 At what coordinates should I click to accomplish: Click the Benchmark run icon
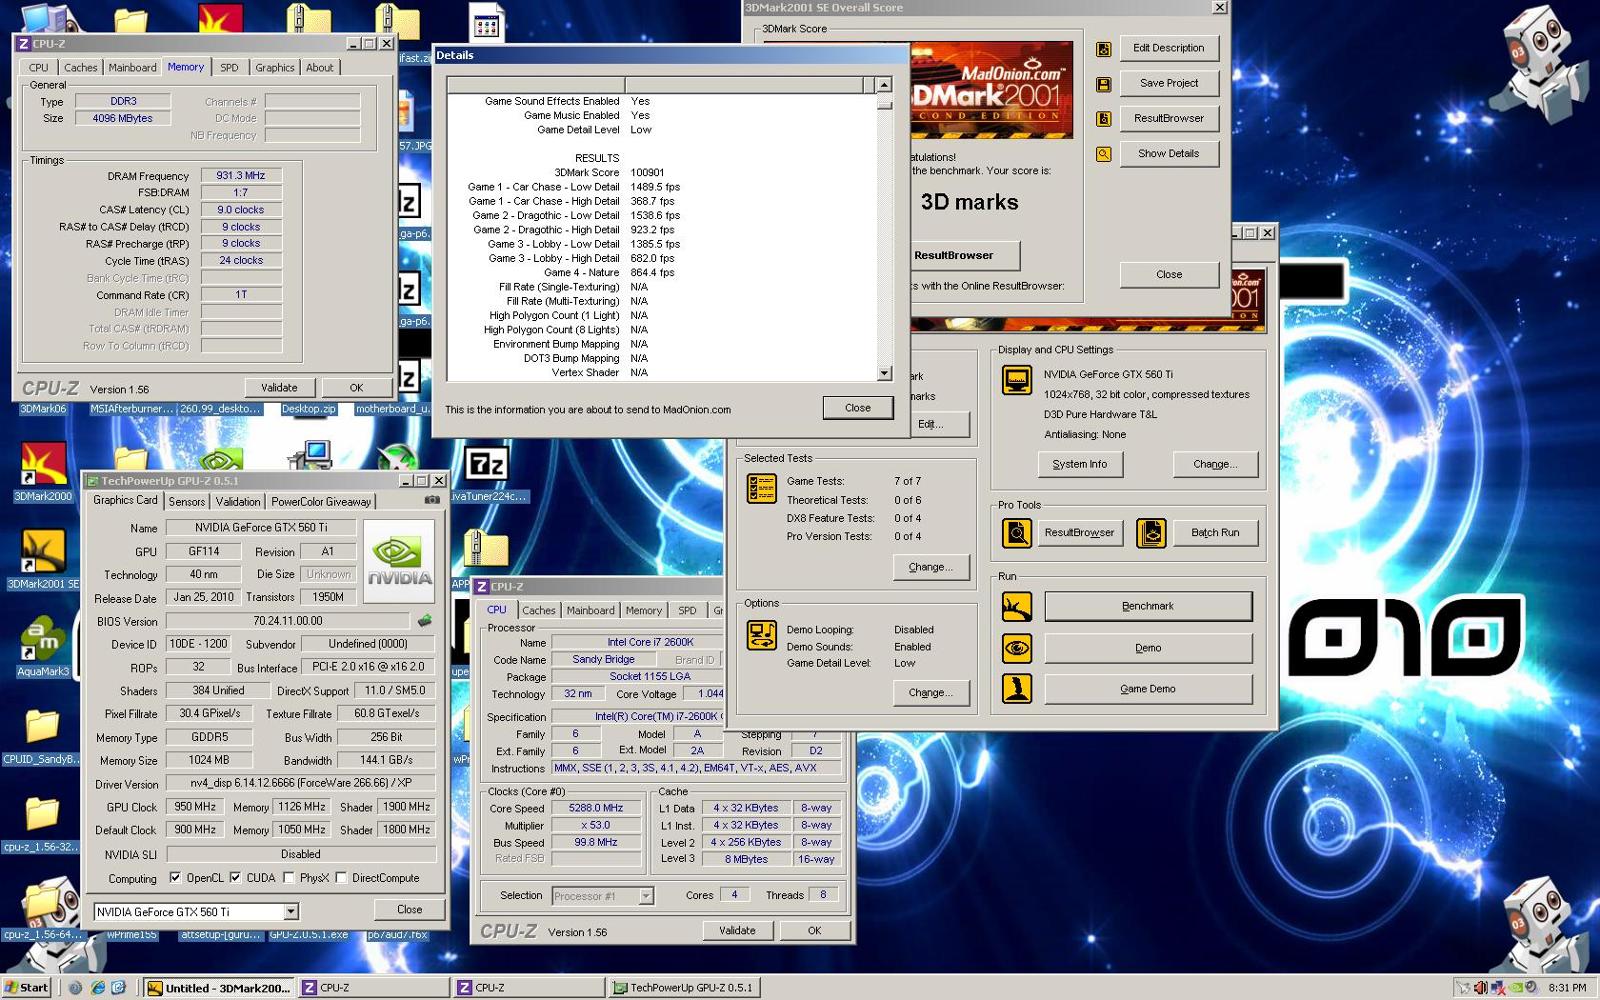tap(1017, 606)
